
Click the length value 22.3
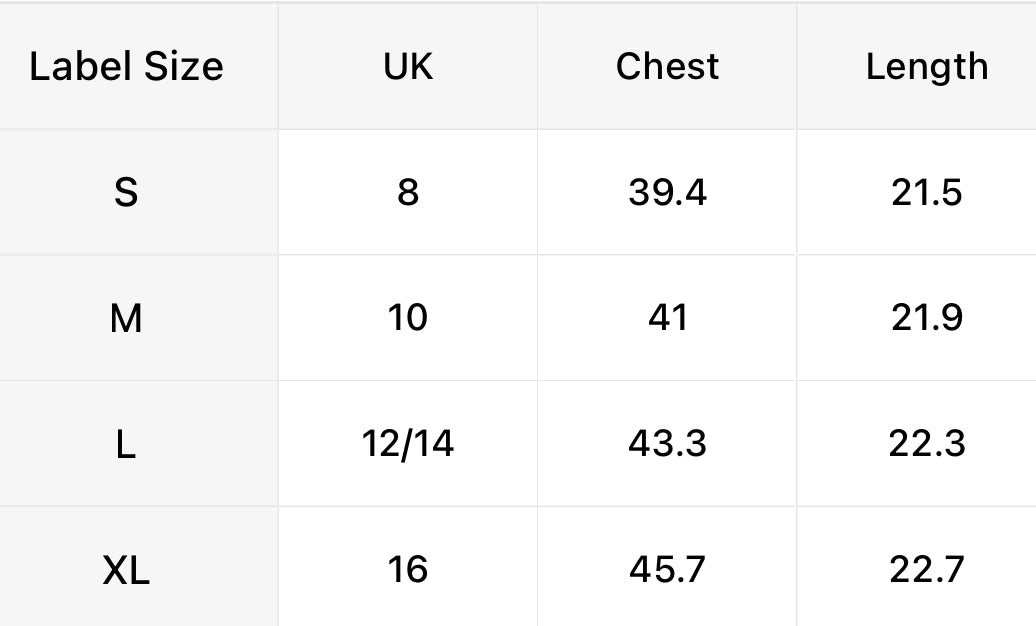[927, 444]
